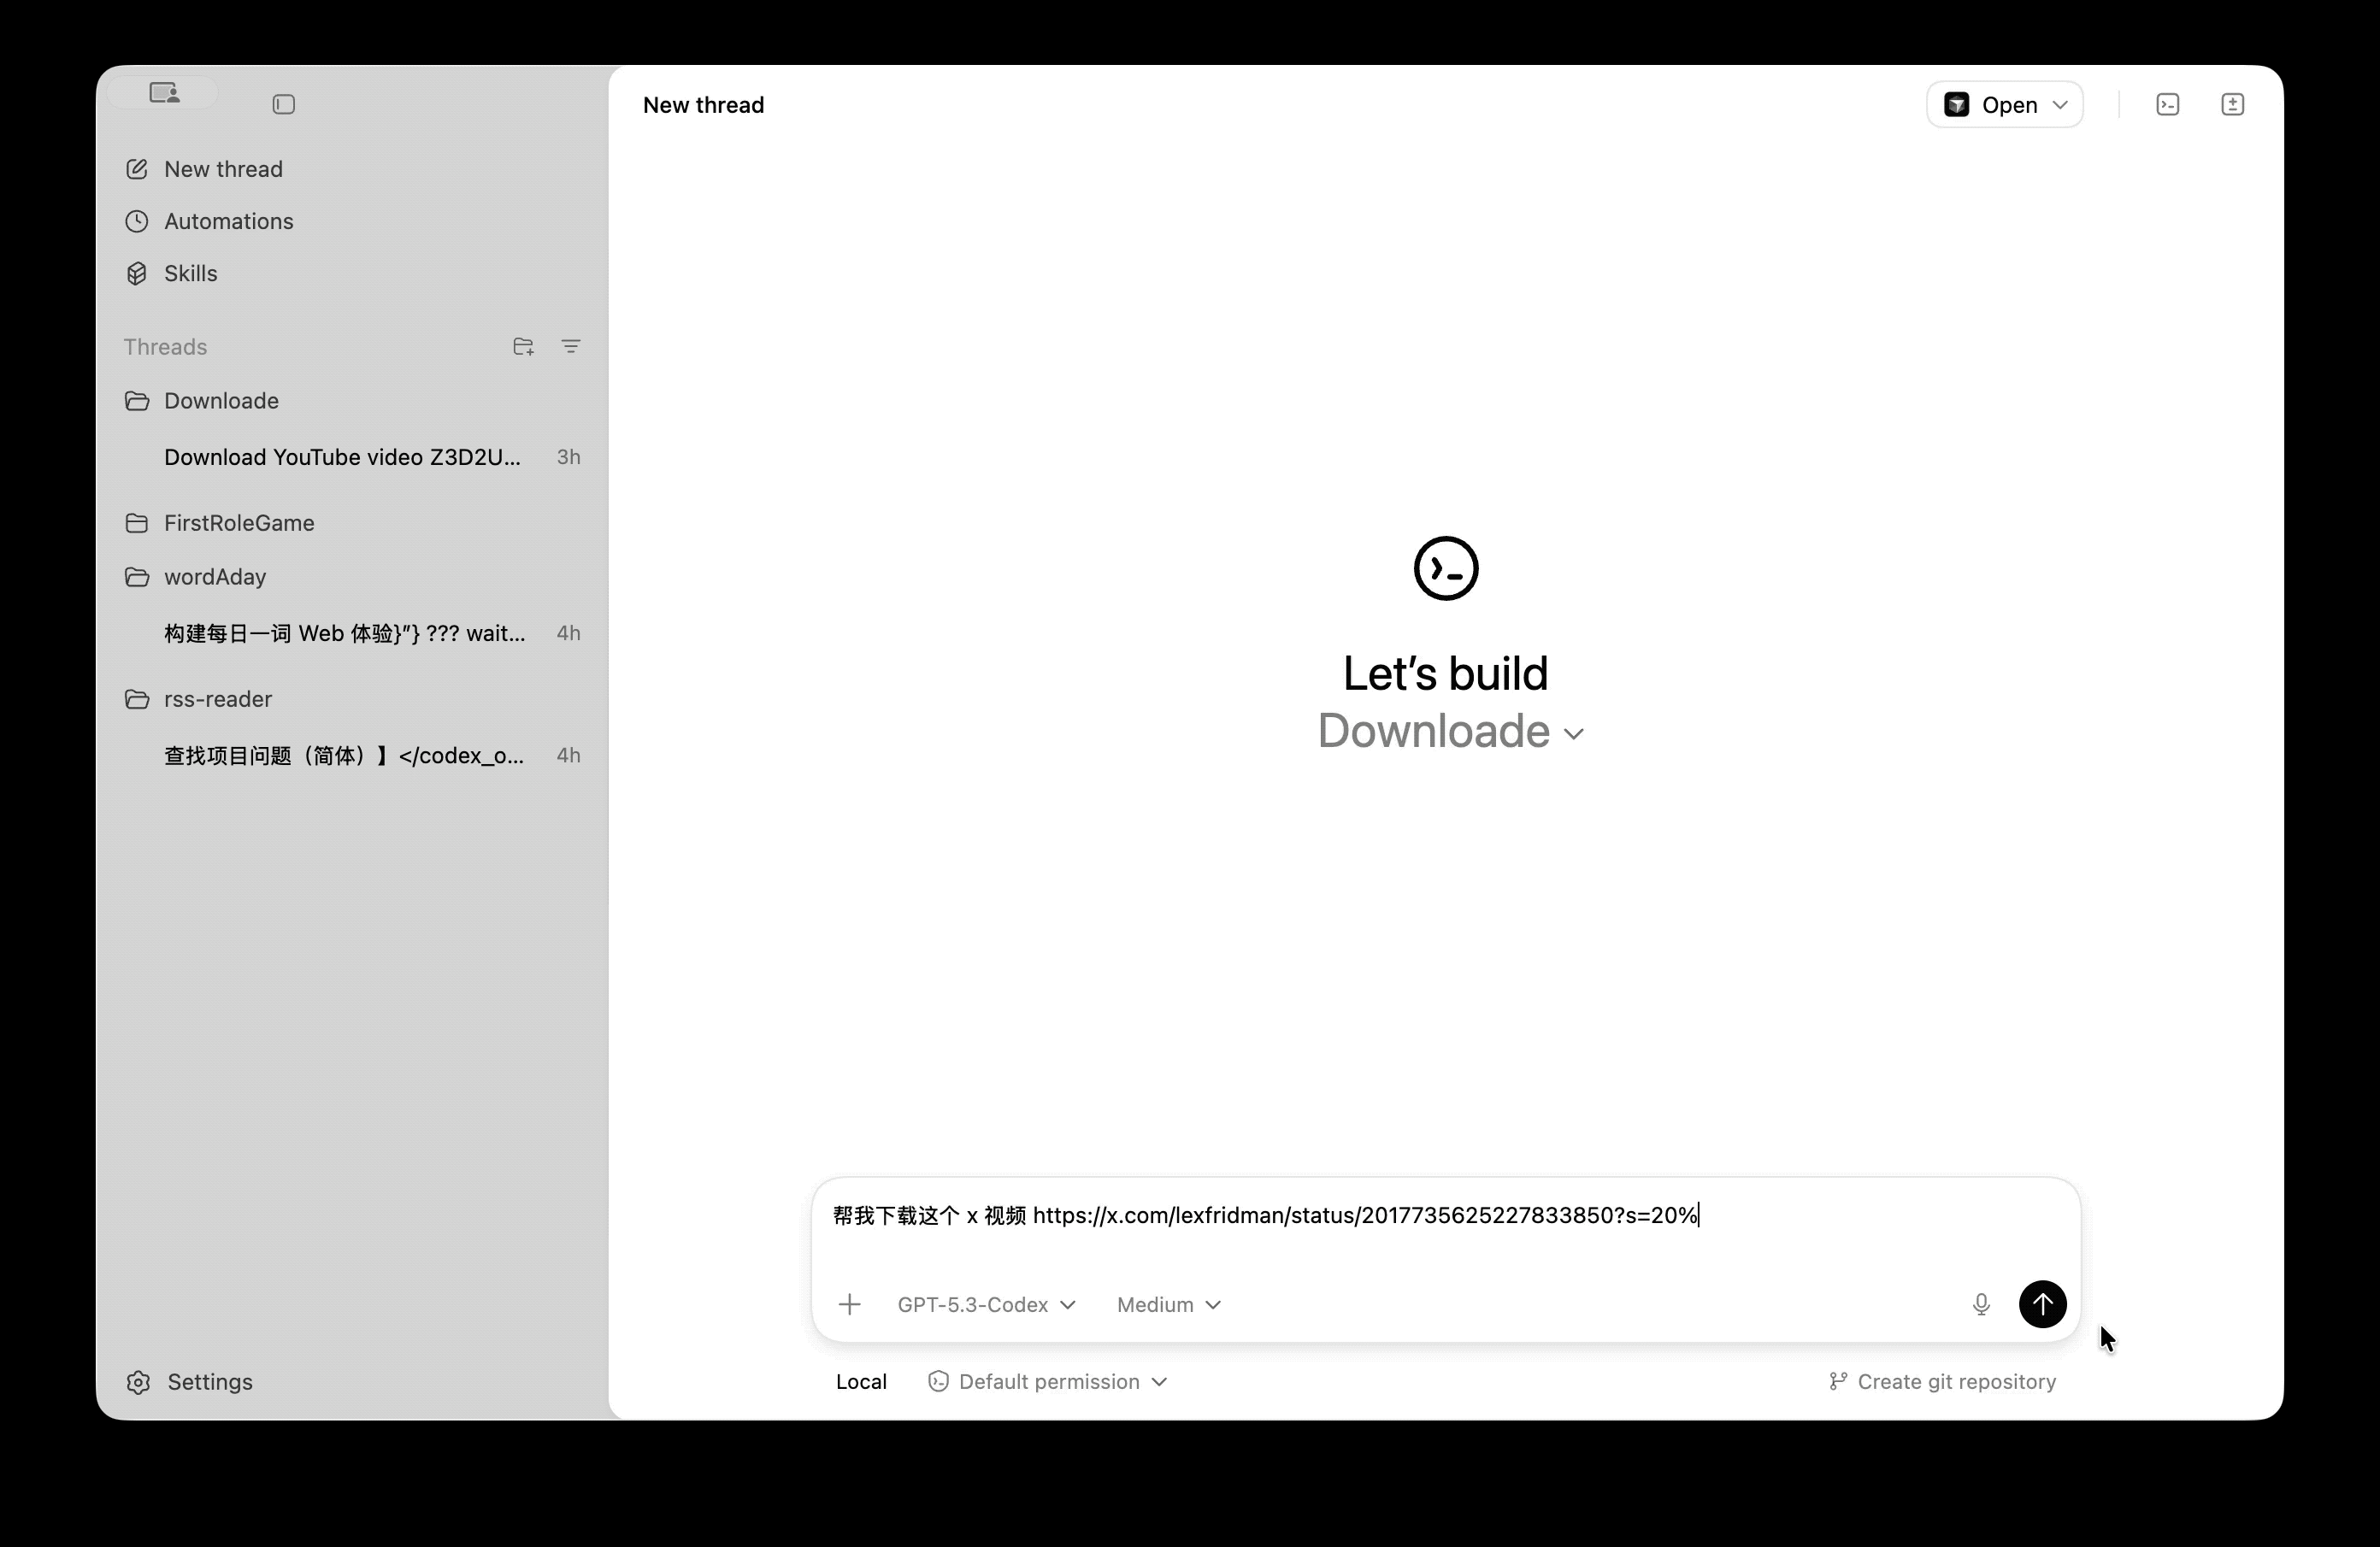Expand the Downloade project dropdown under Let's build

click(1449, 731)
